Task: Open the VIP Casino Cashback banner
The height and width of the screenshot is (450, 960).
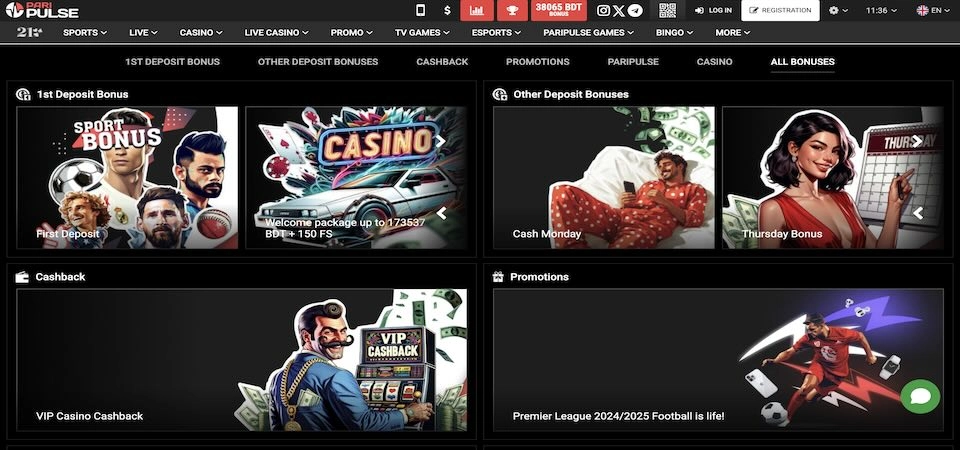Action: click(x=242, y=360)
